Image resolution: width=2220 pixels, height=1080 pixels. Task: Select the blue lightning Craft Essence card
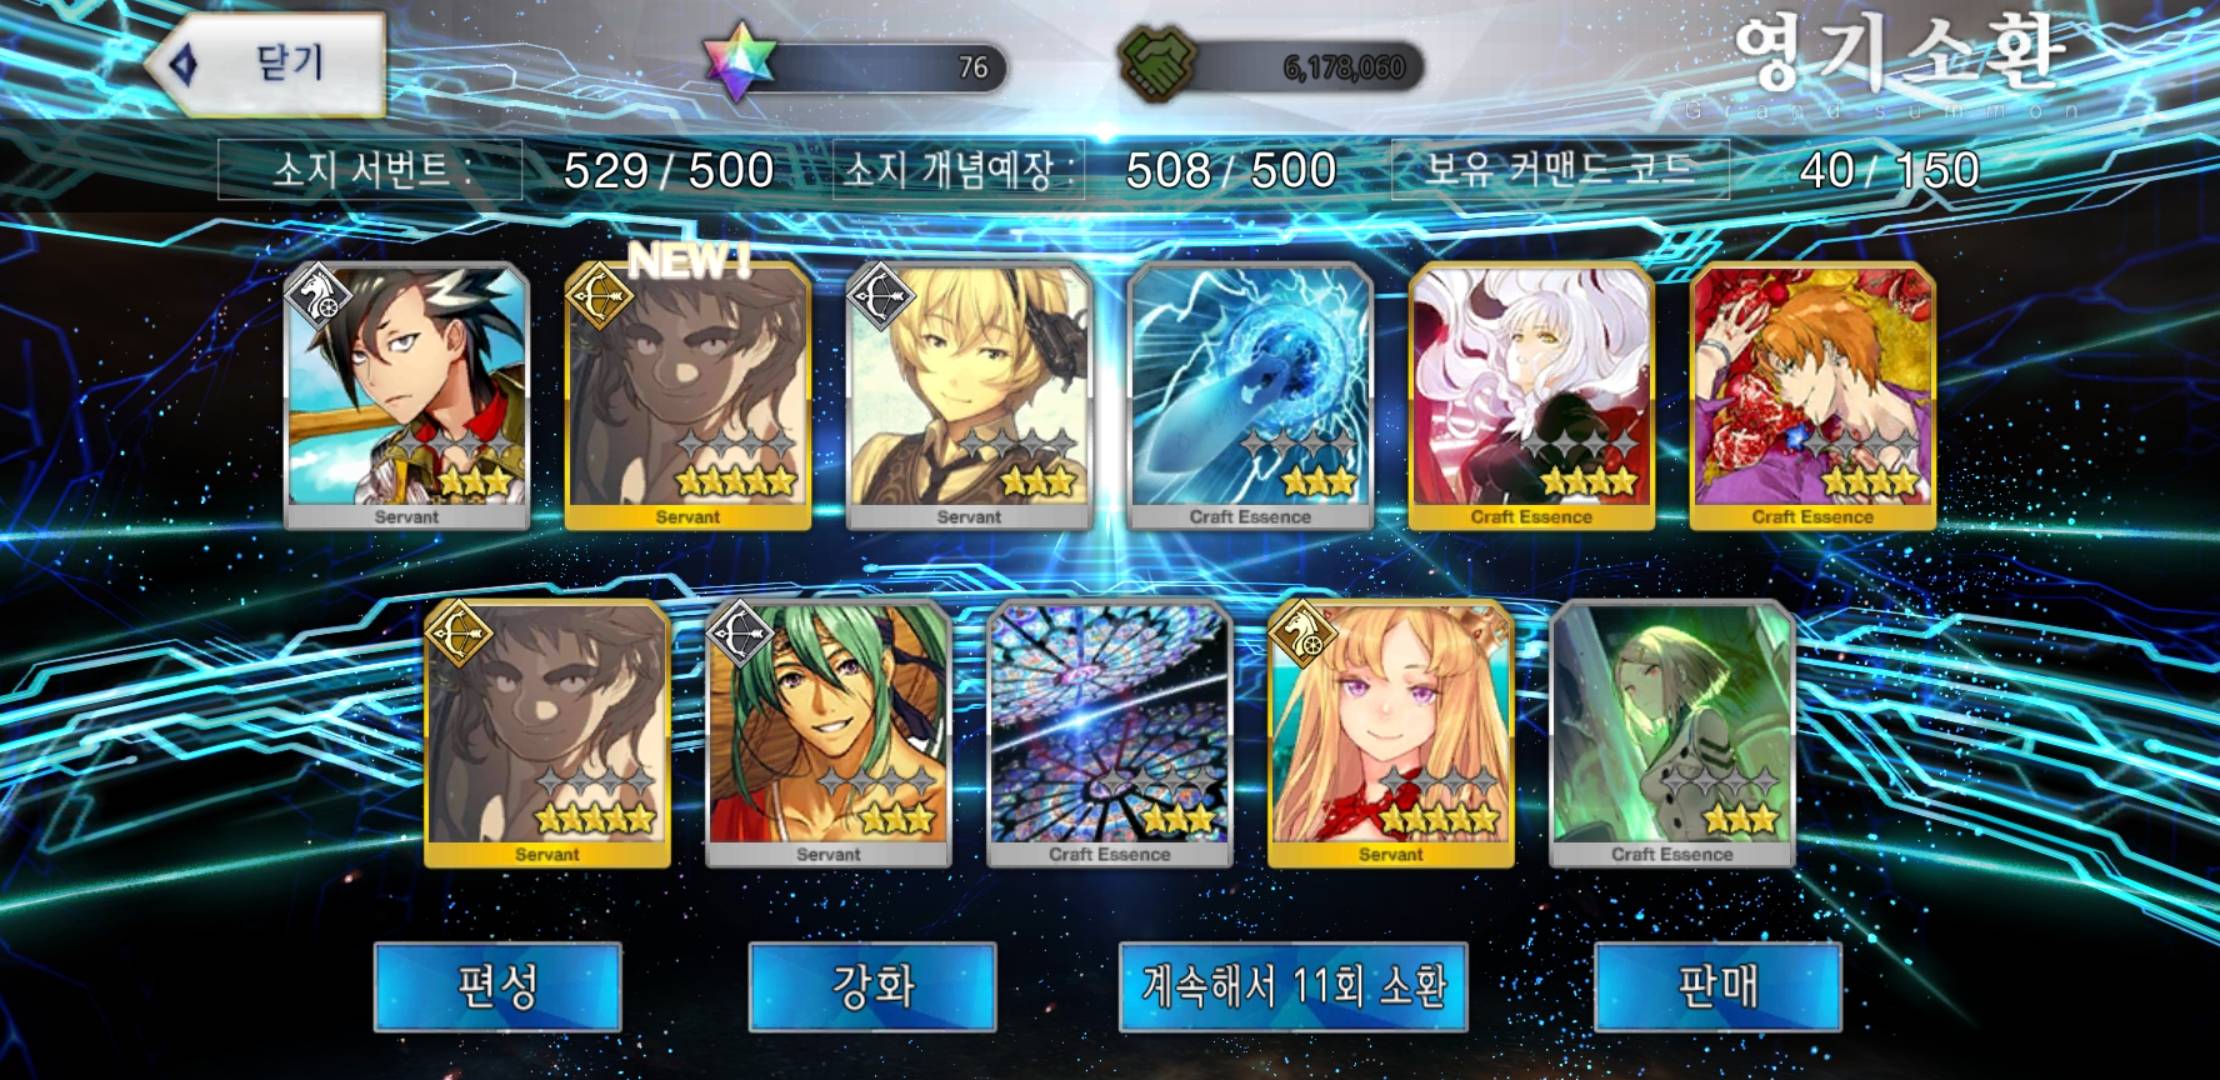point(1250,396)
